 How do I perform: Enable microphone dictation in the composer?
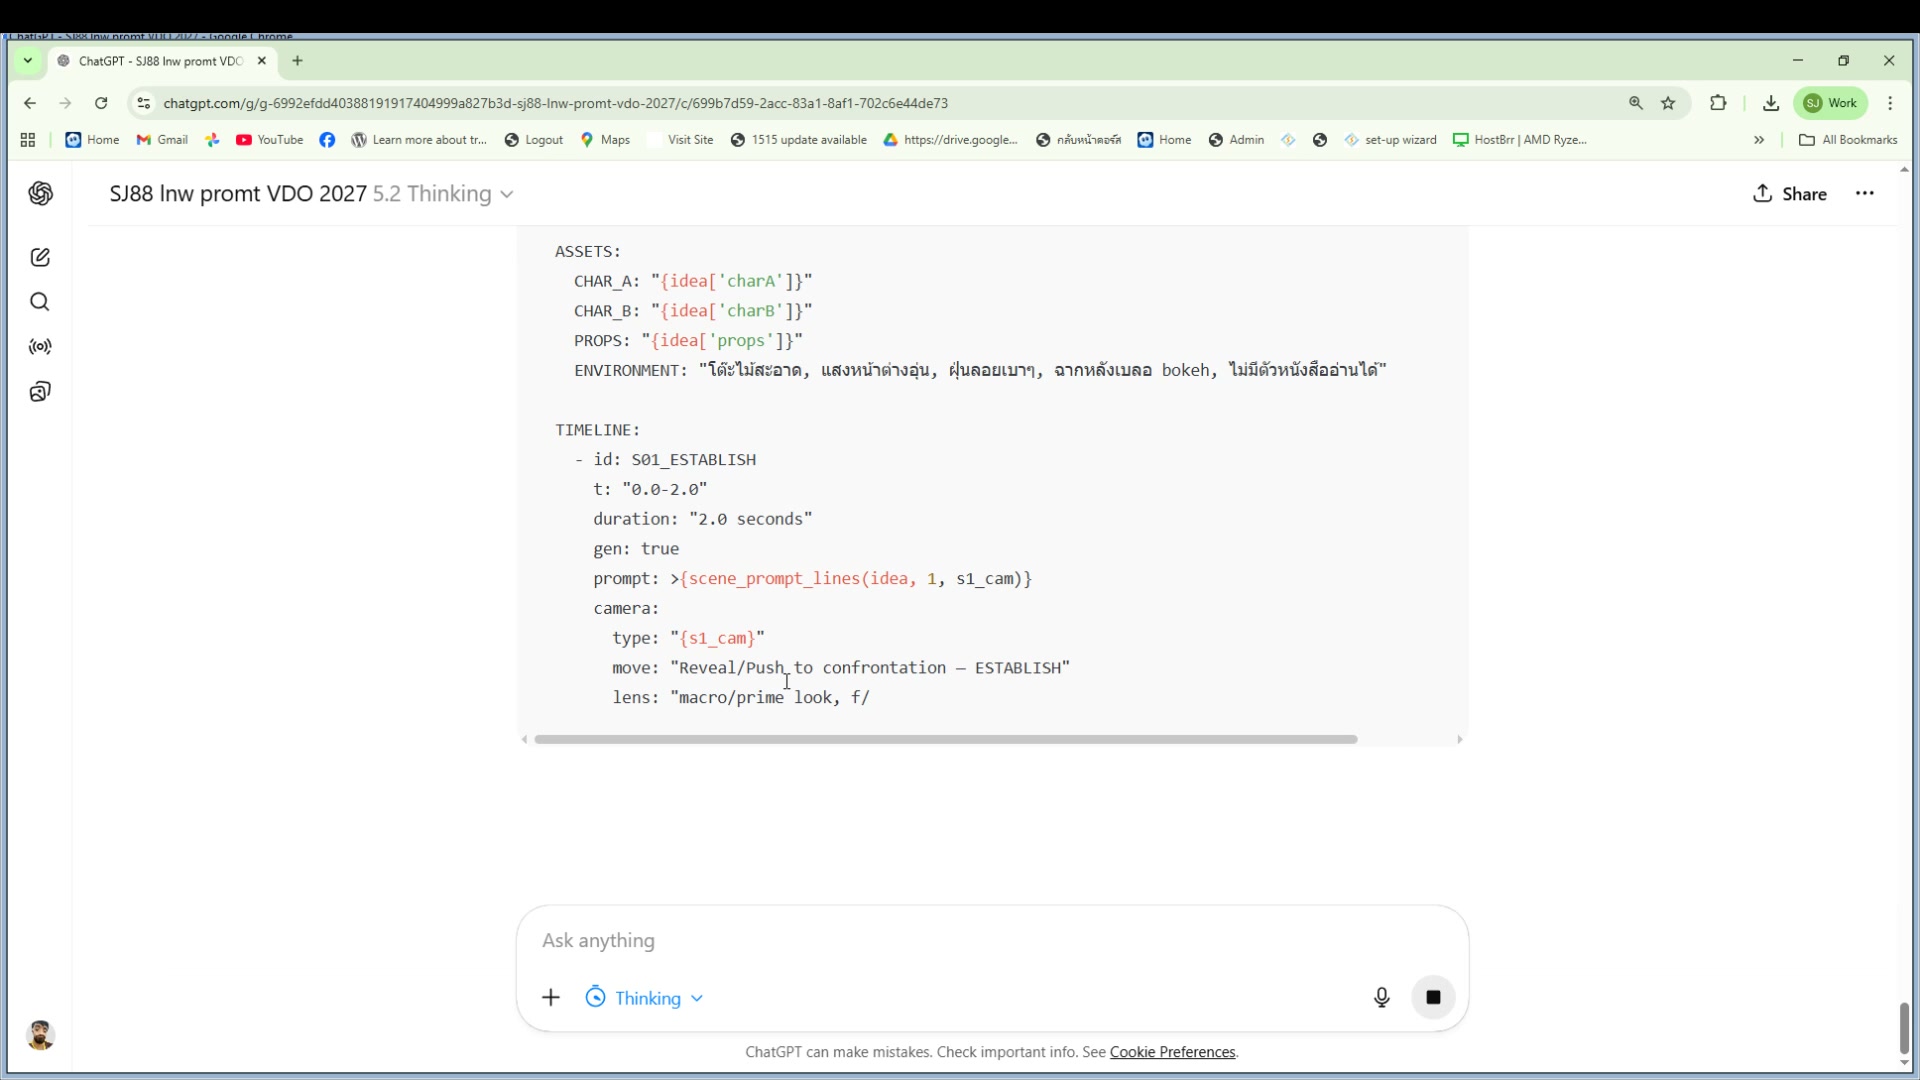click(x=1381, y=997)
